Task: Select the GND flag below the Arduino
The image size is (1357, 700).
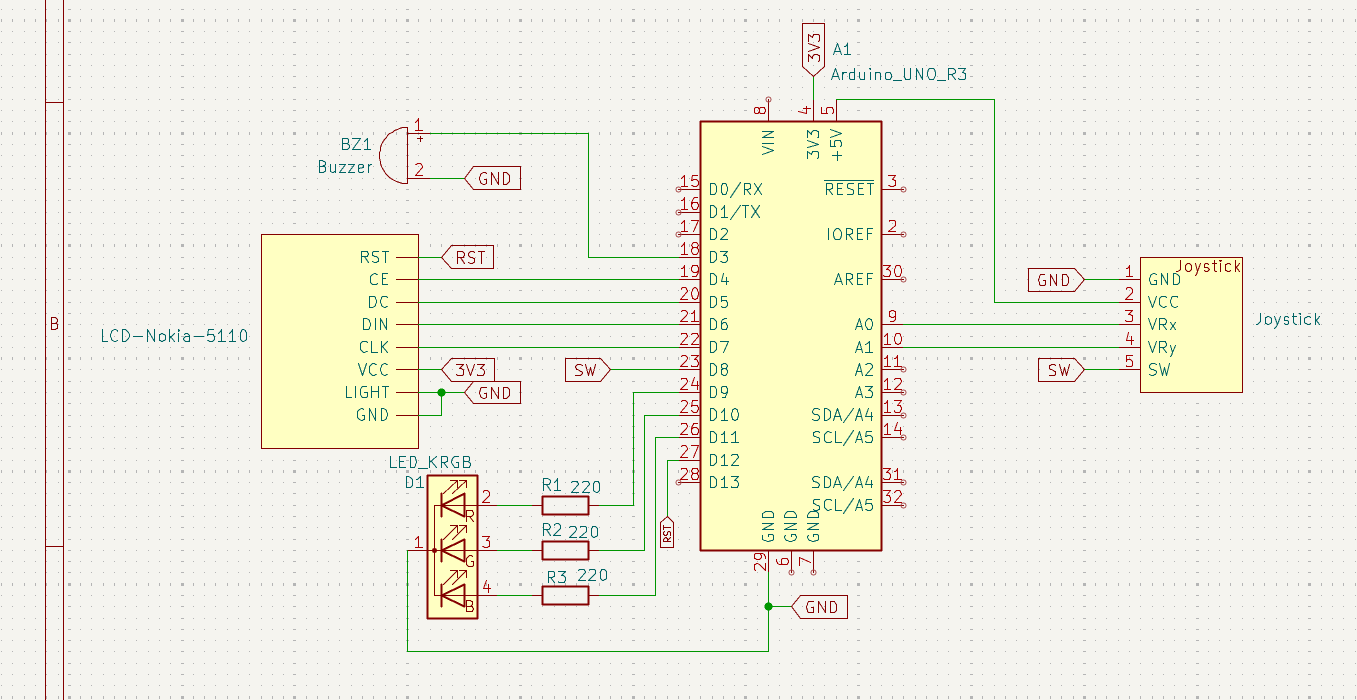Action: (821, 606)
